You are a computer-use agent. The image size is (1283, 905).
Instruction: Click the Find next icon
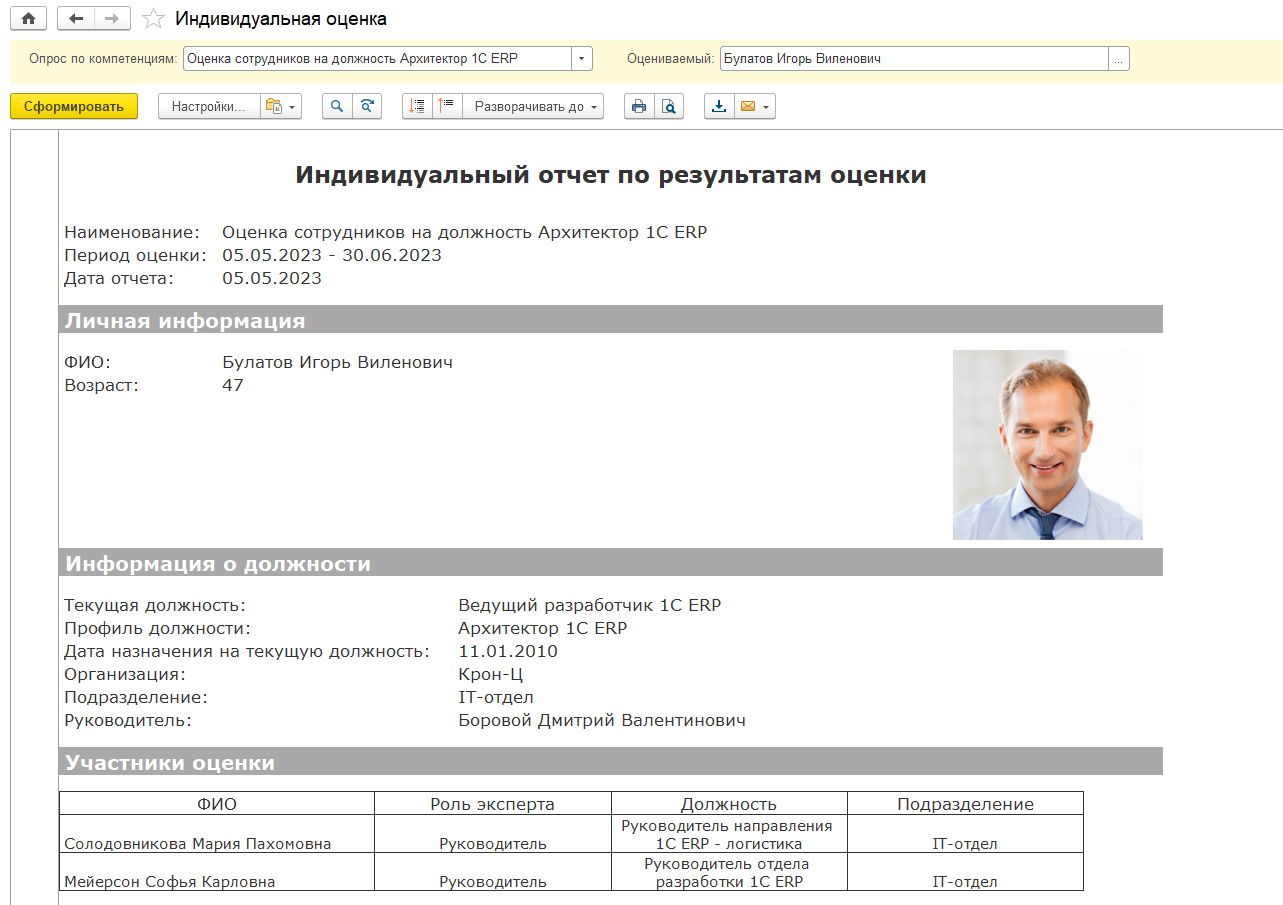(x=367, y=106)
